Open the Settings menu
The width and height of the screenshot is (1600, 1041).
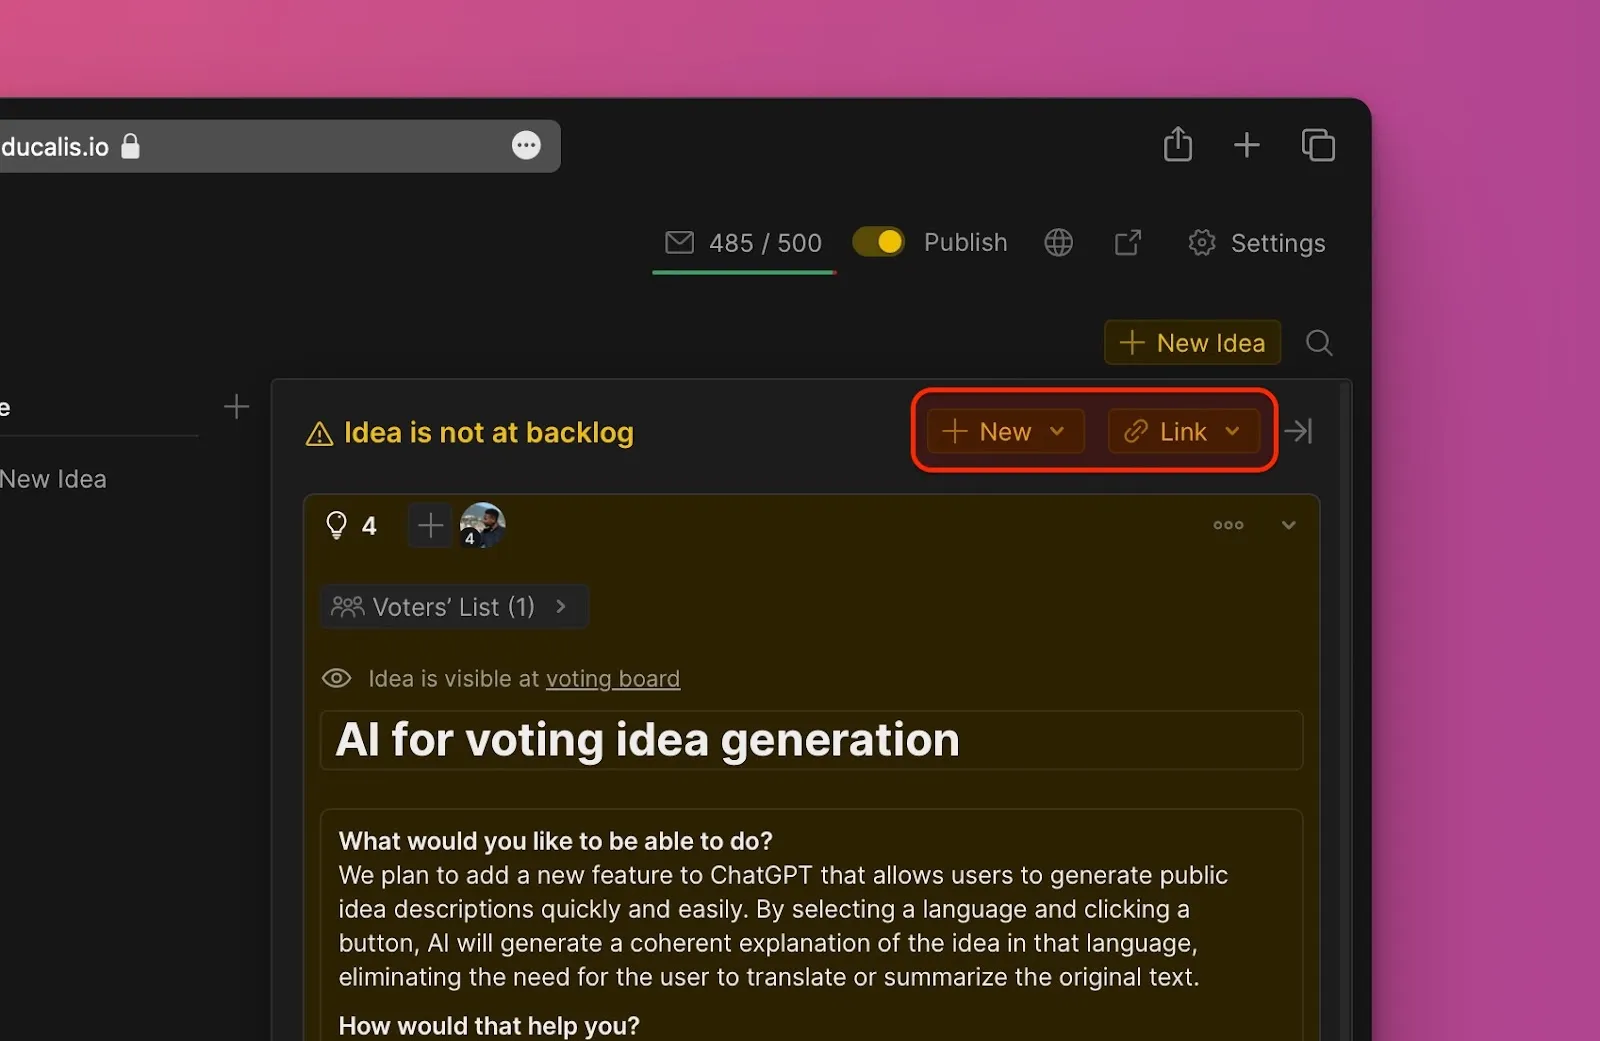(x=1257, y=243)
